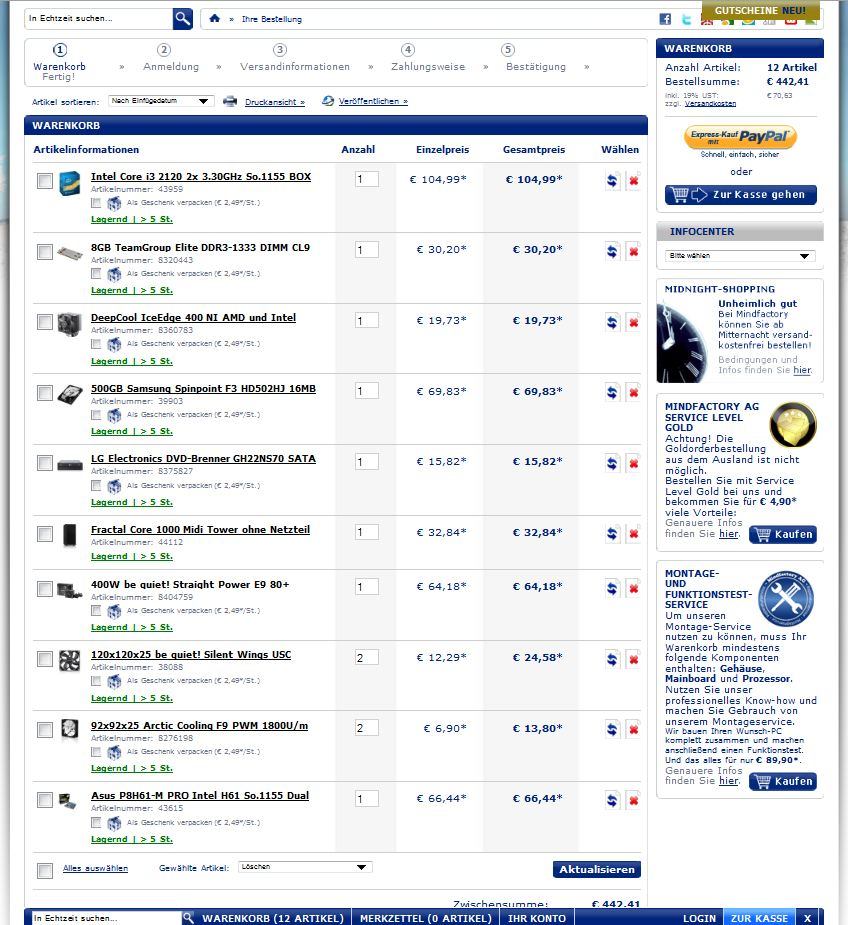848x925 pixels.
Task: Click the Veröffentlichen share icon
Action: (x=328, y=101)
